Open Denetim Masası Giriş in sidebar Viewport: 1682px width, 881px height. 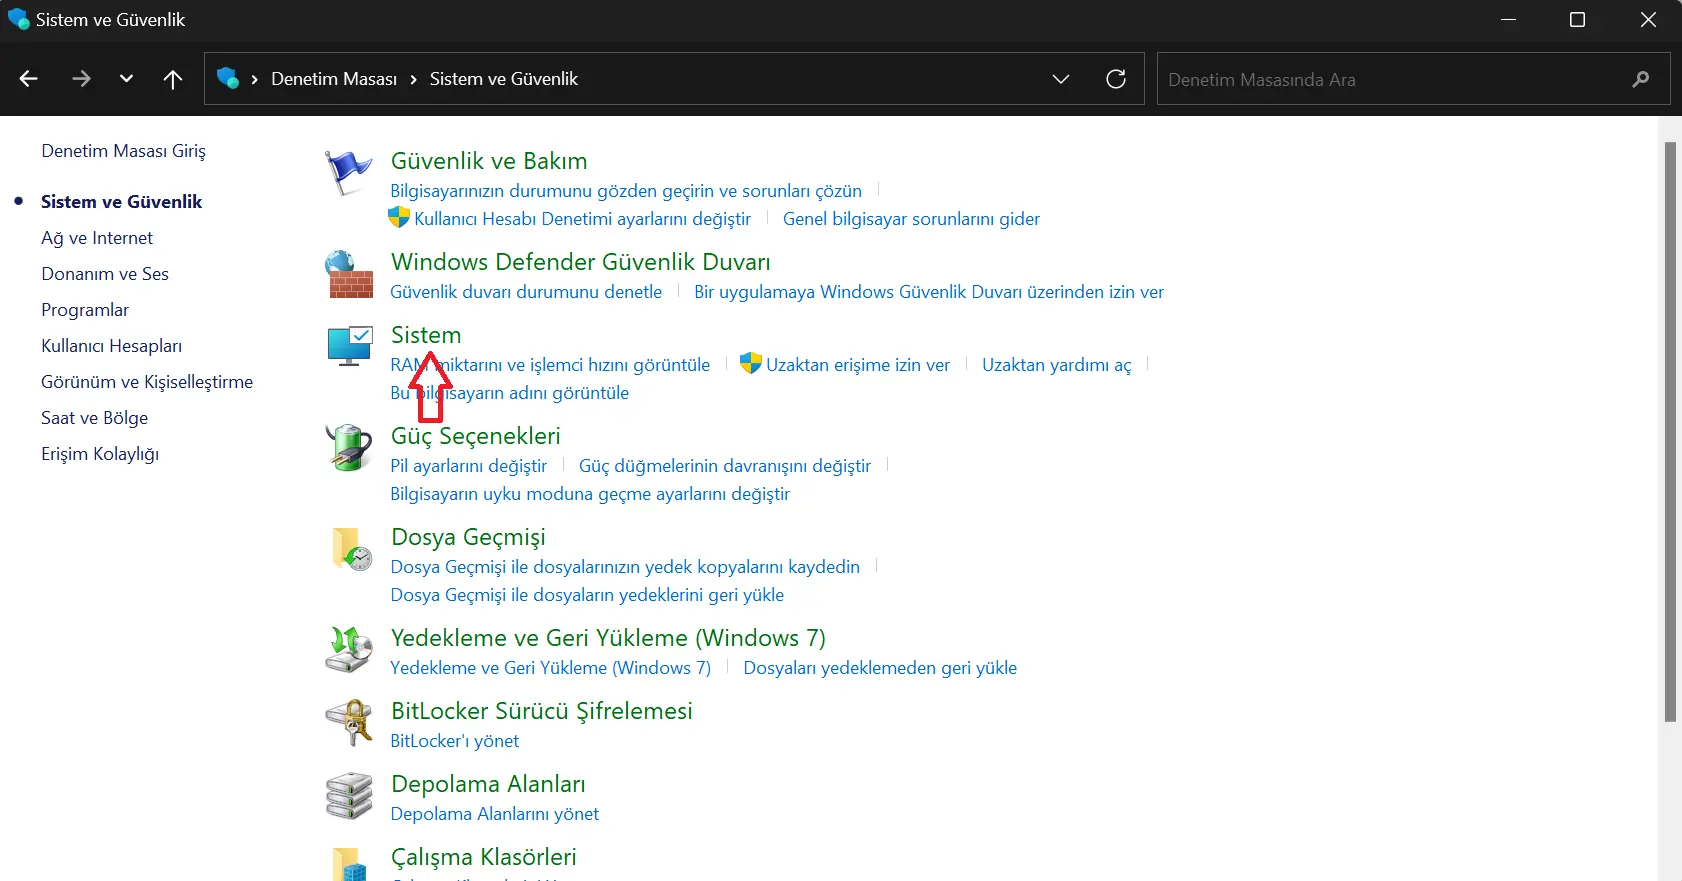123,151
